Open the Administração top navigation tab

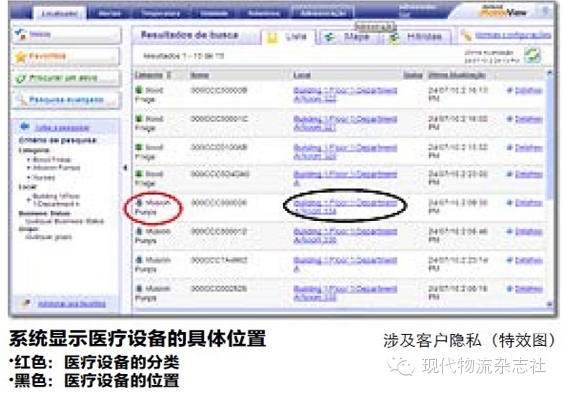coord(323,14)
